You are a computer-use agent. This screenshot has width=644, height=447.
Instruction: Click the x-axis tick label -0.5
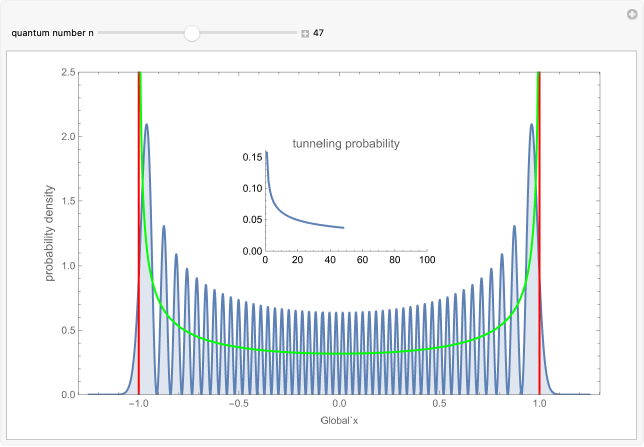pos(237,407)
